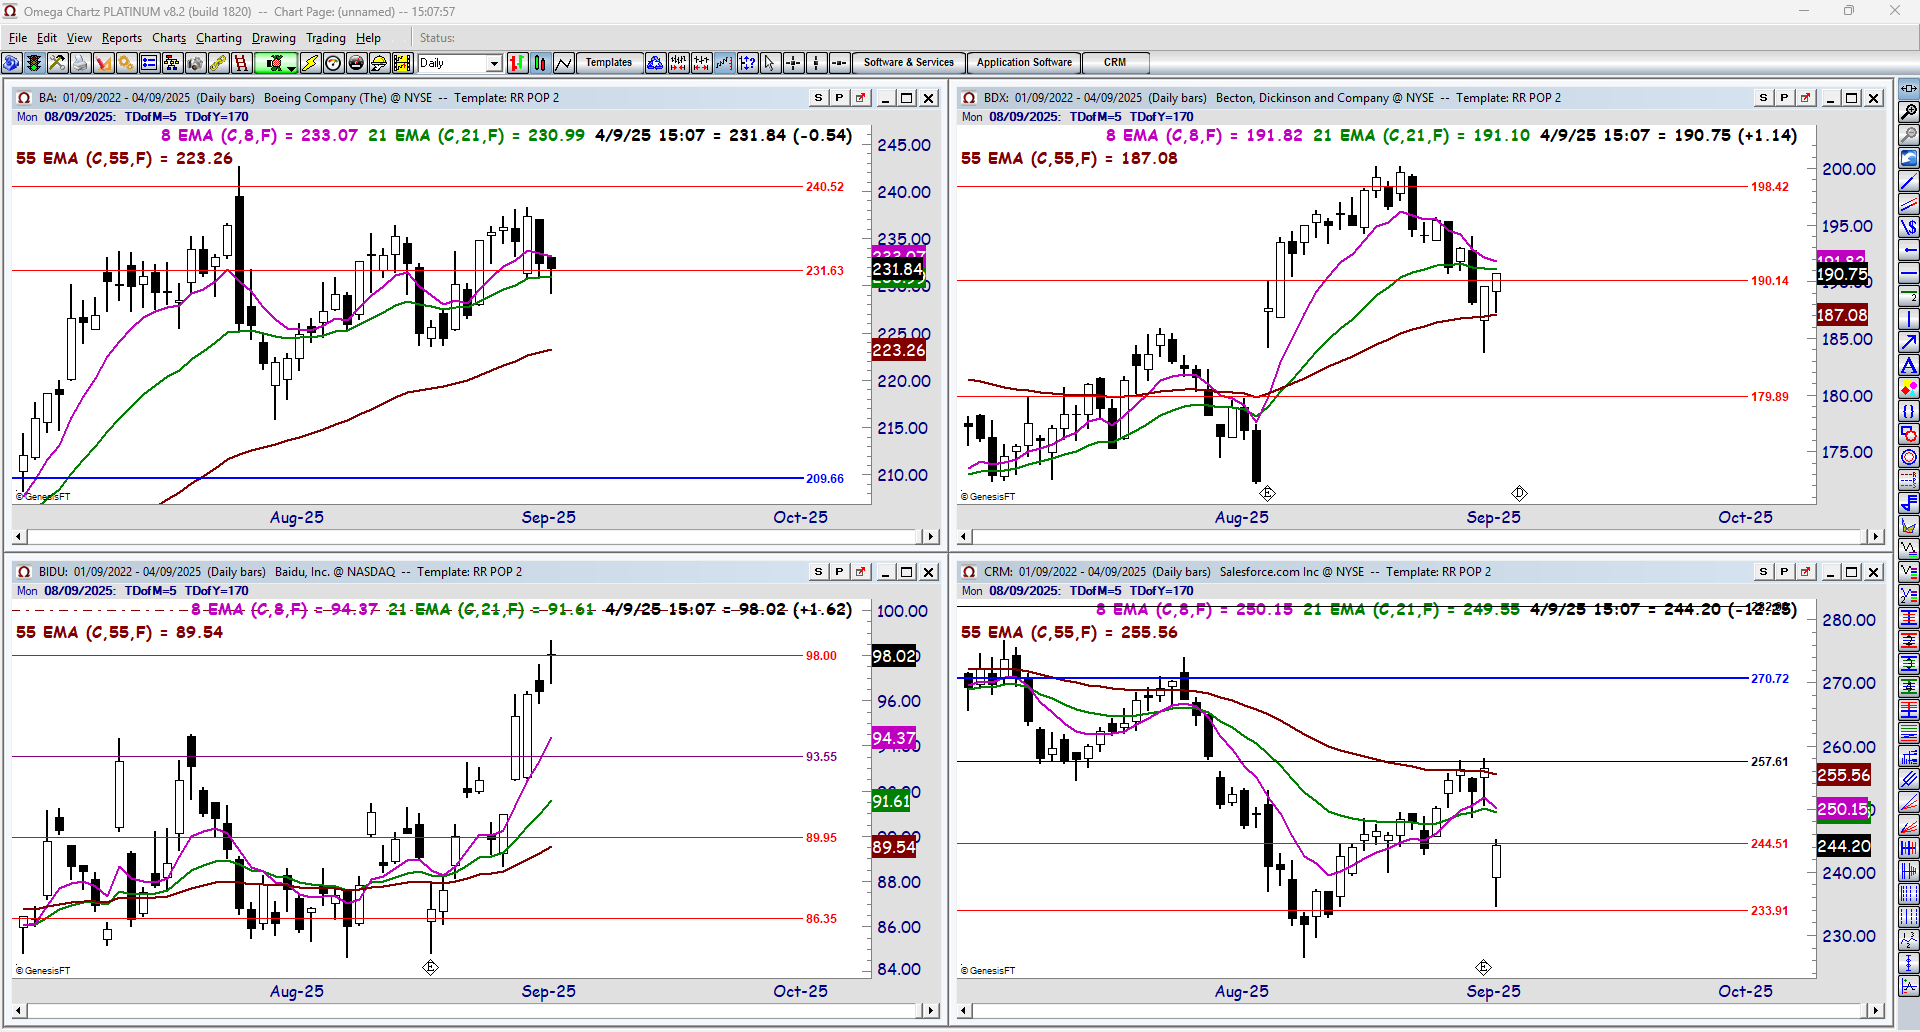This screenshot has width=1920, height=1032.
Task: Click the blue undo arrow icon
Action: tap(1909, 158)
